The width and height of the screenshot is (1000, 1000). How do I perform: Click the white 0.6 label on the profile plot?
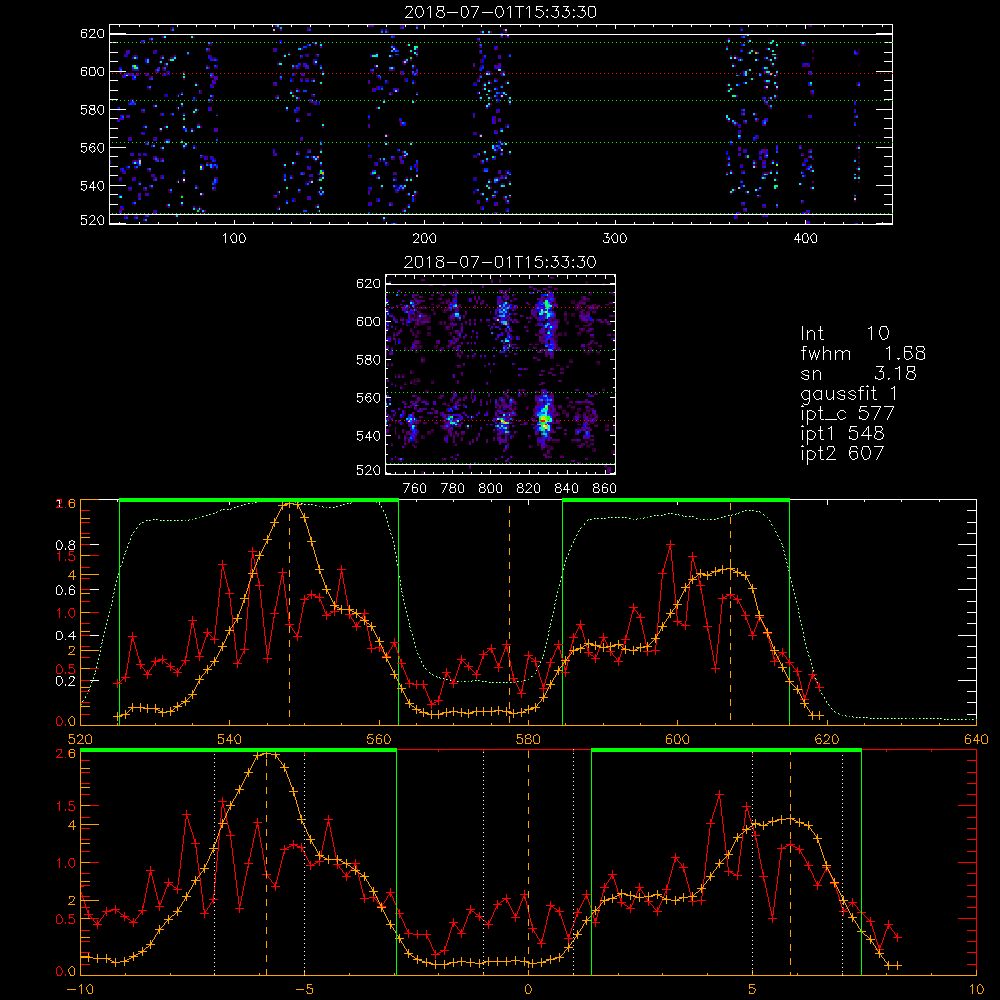click(66, 591)
